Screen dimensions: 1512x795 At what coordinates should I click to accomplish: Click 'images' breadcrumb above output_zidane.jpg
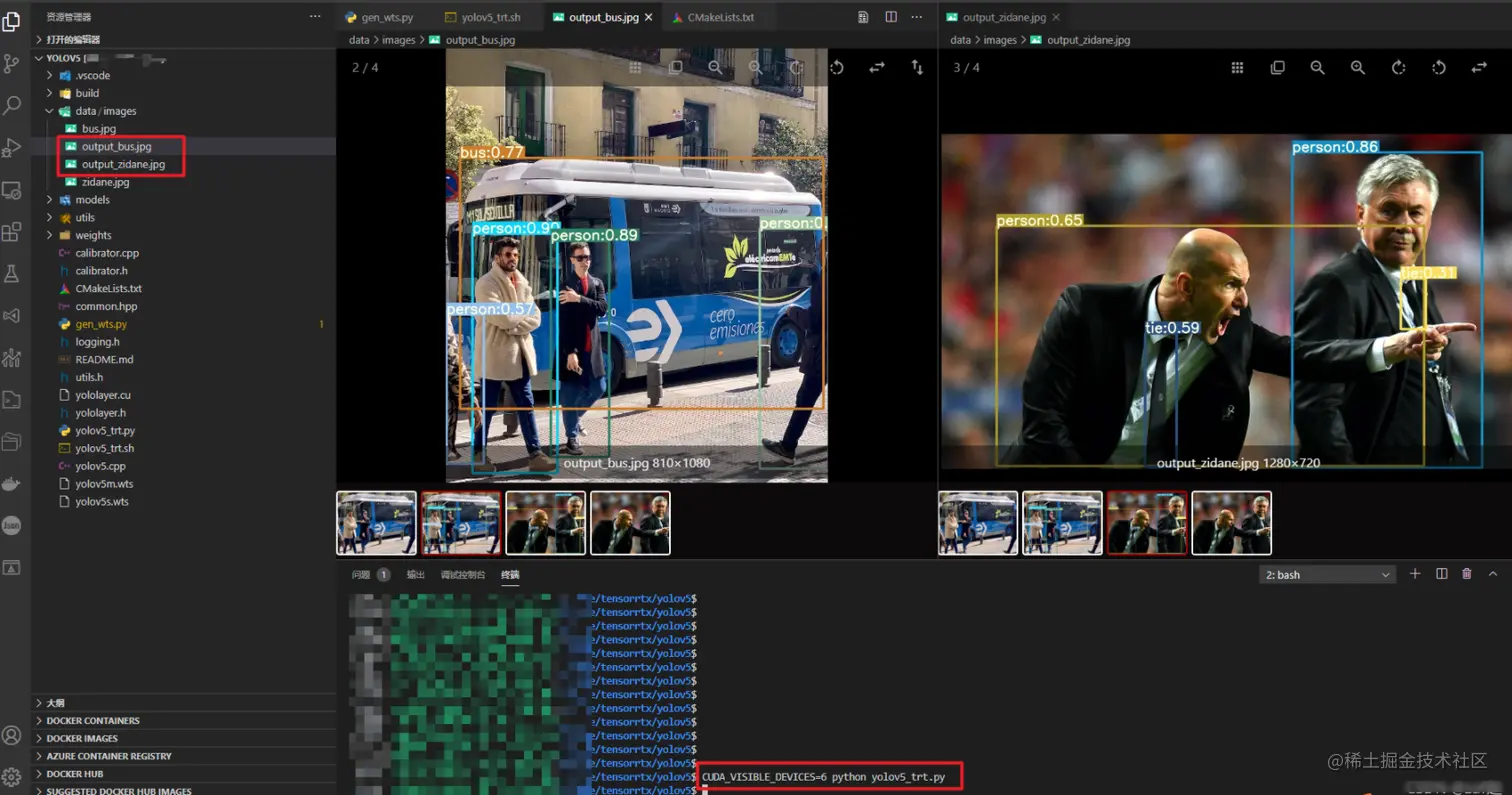[x=1000, y=40]
